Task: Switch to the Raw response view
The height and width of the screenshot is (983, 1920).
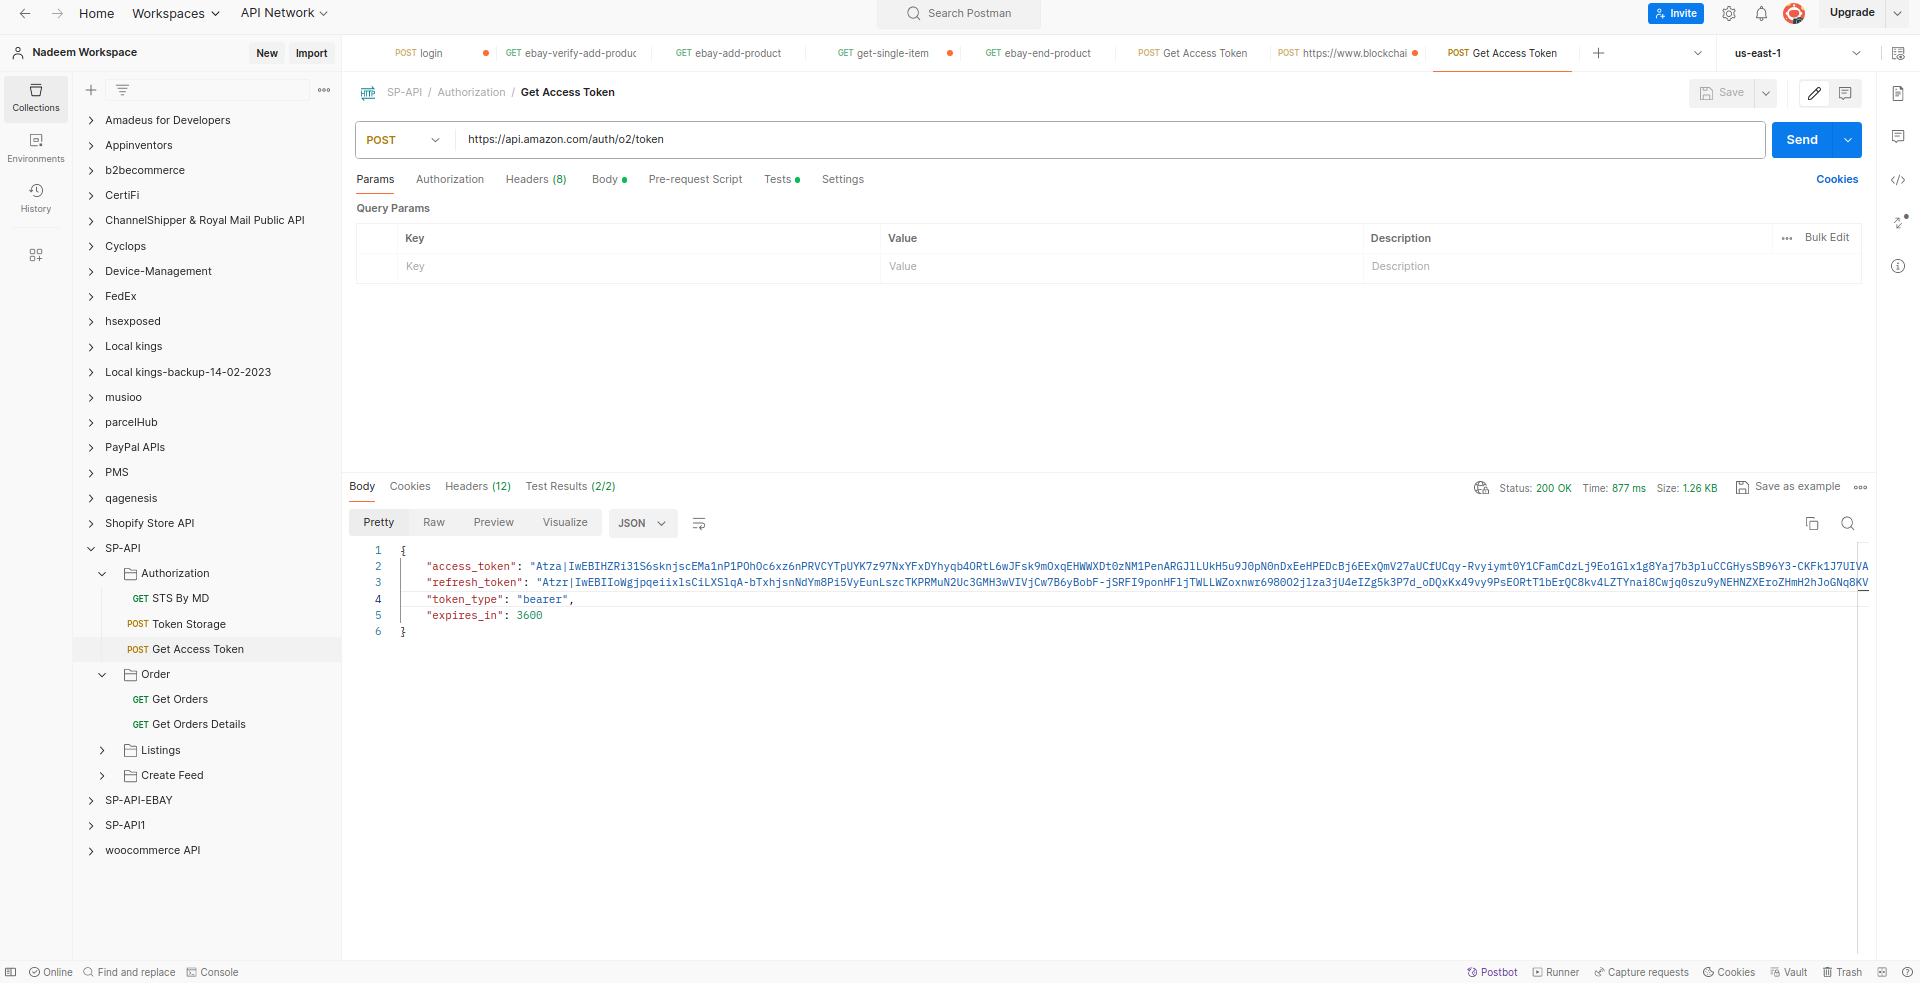Action: [x=433, y=522]
